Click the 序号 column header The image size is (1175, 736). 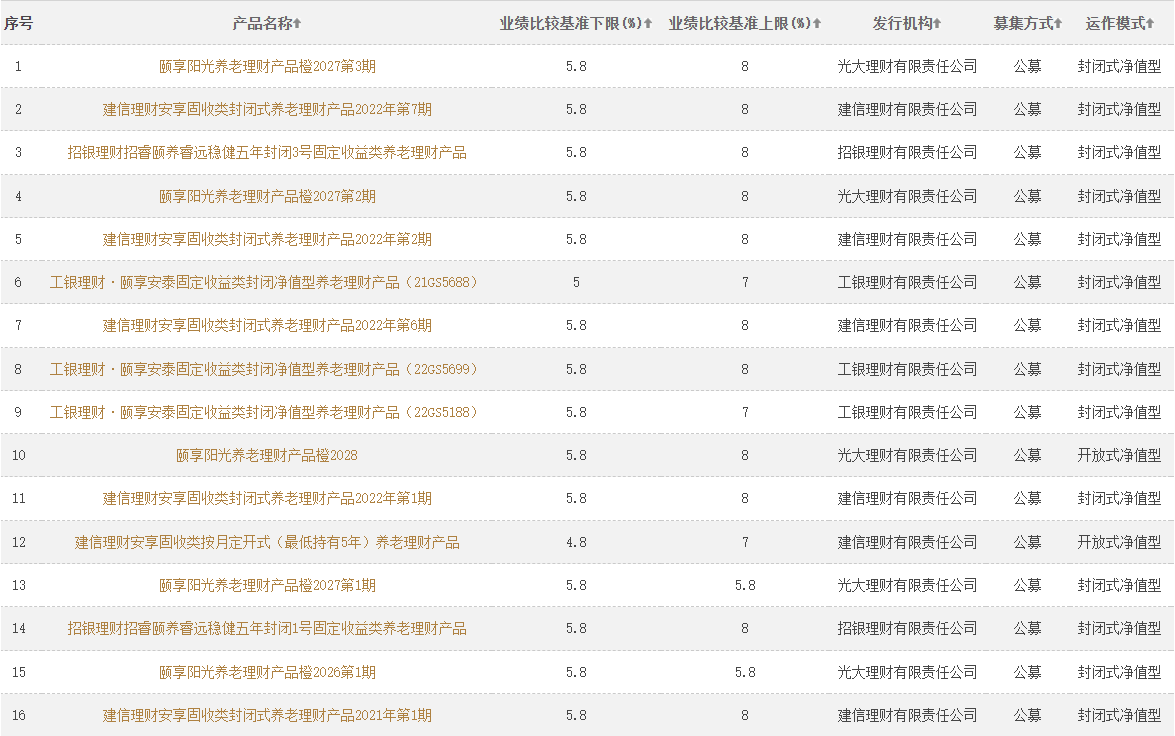(x=18, y=23)
